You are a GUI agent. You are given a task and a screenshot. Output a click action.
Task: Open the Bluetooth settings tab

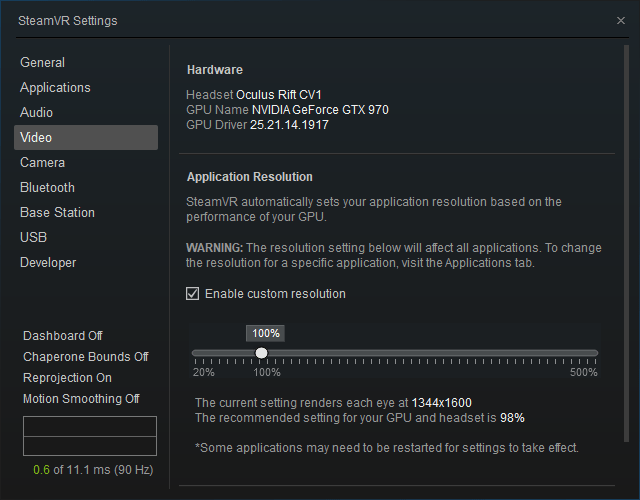(47, 187)
